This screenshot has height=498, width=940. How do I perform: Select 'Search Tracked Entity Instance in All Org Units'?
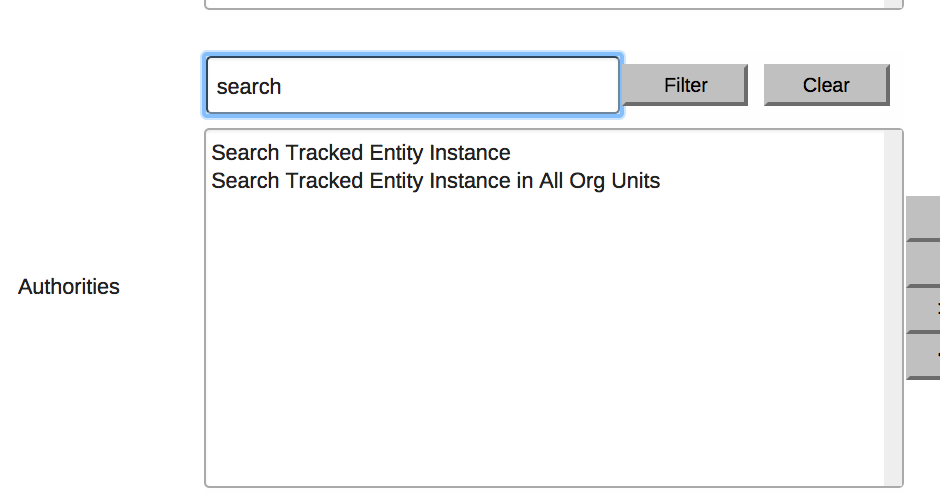point(436,181)
